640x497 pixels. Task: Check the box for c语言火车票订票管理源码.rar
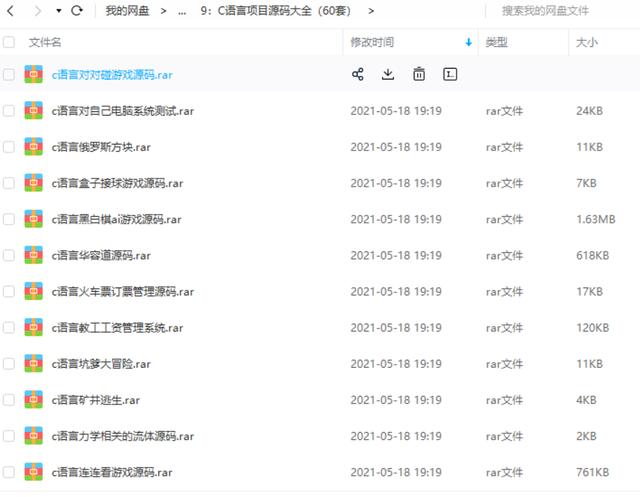[x=9, y=291]
